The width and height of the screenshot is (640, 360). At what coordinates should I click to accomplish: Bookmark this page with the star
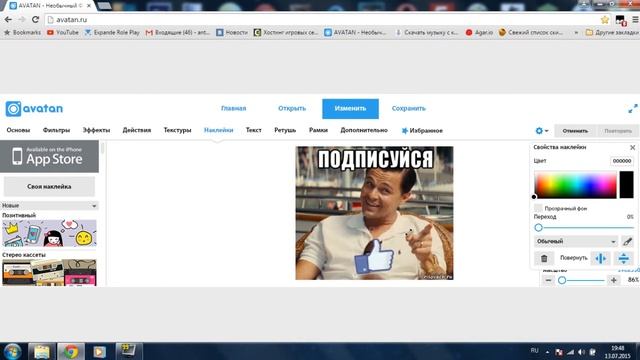click(605, 19)
